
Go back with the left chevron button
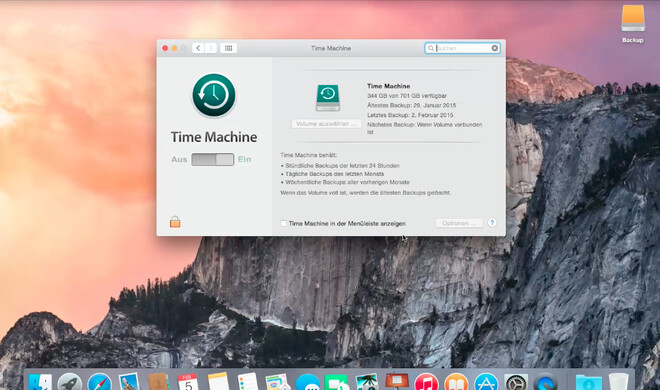(x=198, y=48)
